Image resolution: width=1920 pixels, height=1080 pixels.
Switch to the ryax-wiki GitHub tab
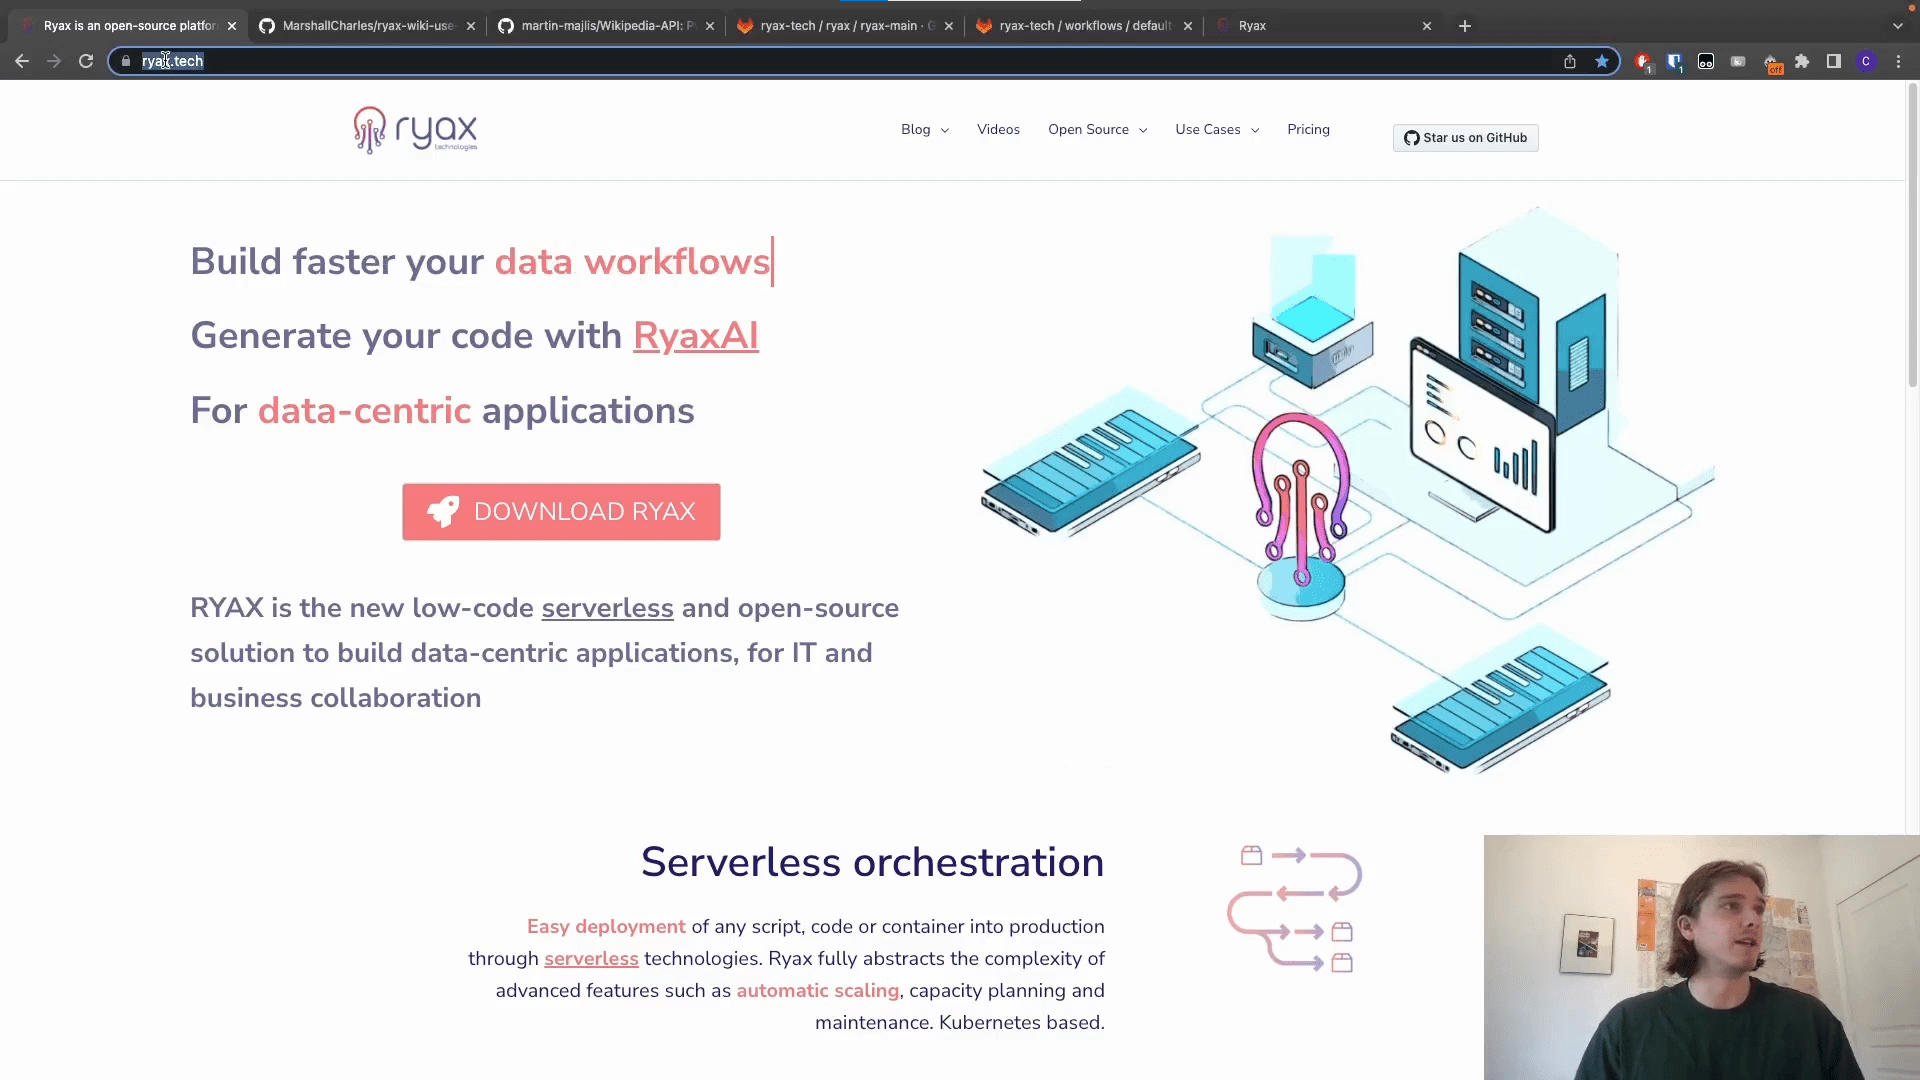(x=366, y=26)
